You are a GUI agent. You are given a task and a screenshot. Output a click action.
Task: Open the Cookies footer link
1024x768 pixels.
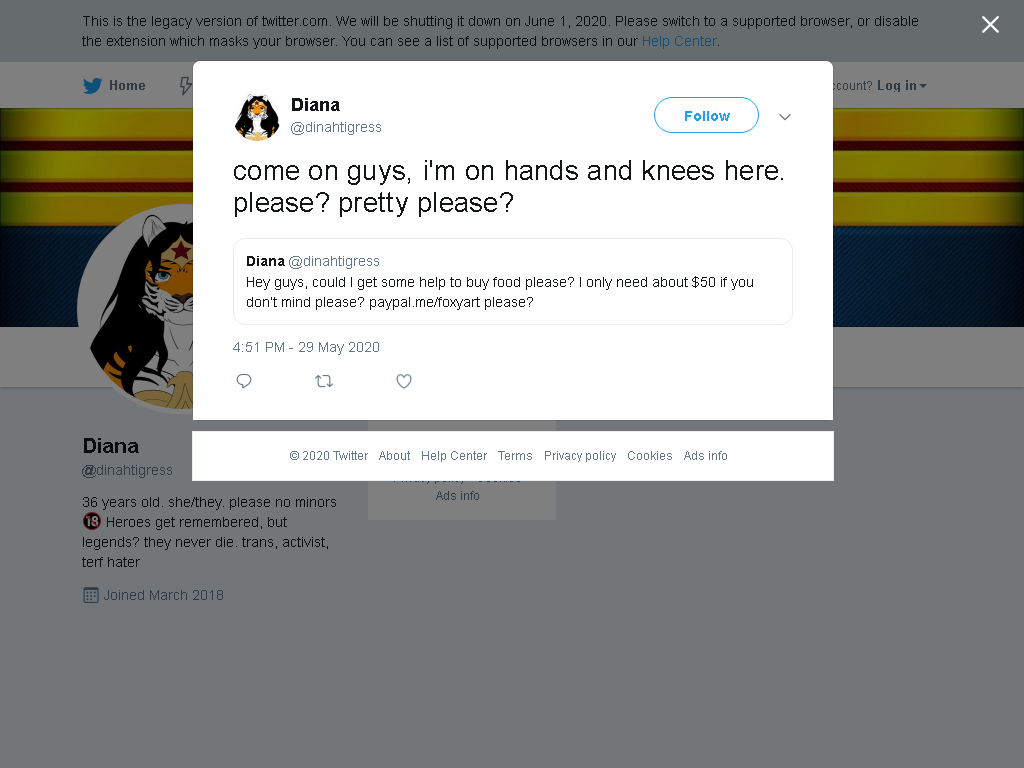click(x=649, y=456)
